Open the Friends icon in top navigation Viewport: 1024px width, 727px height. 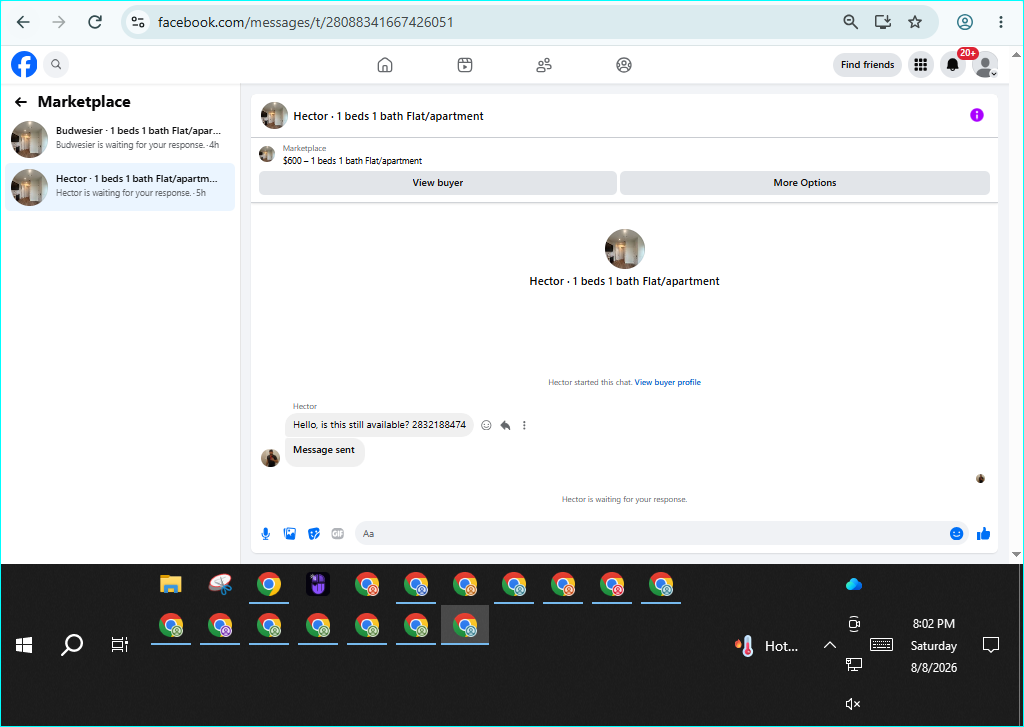tap(544, 65)
